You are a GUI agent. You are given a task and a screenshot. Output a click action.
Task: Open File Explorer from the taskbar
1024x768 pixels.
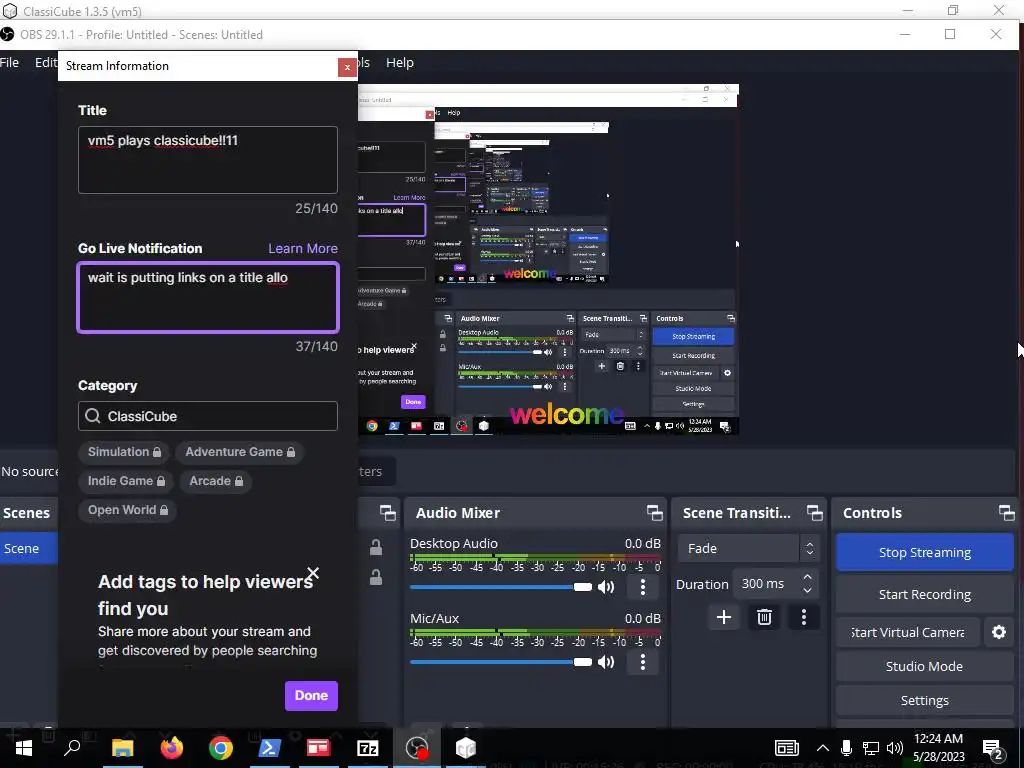tap(122, 748)
